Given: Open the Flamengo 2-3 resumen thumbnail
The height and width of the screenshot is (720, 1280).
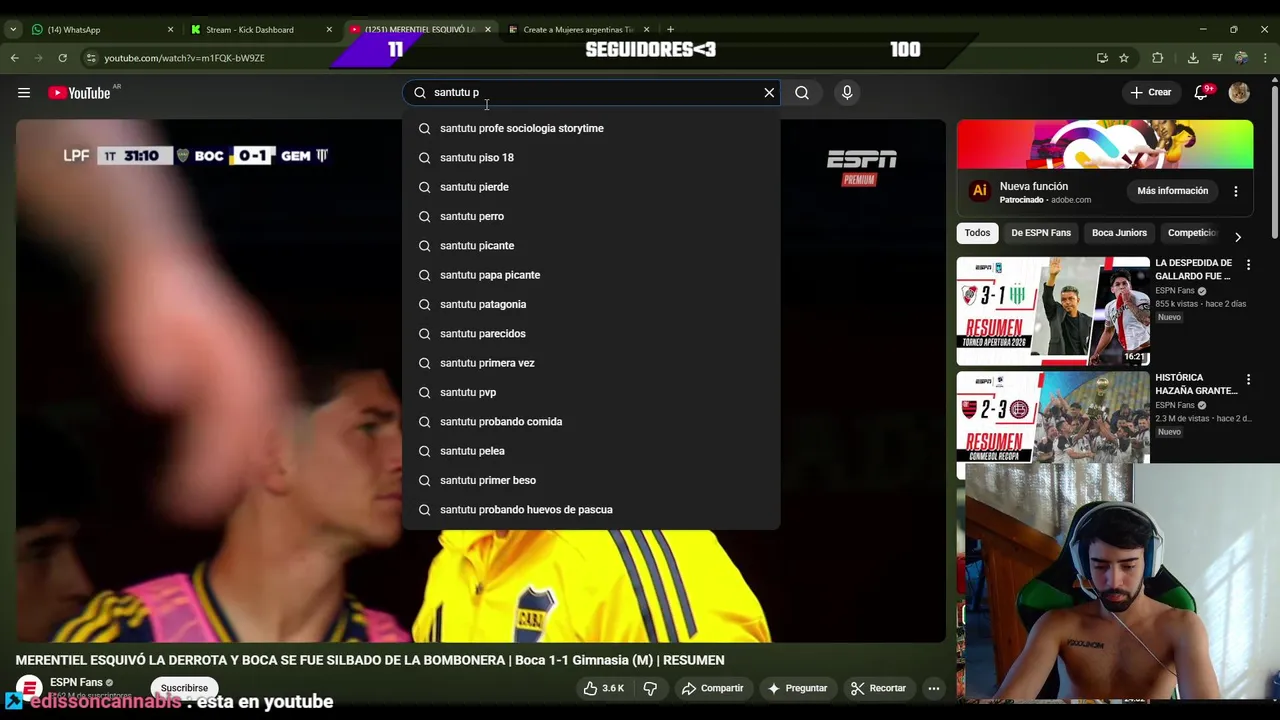Looking at the screenshot, I should (x=1053, y=418).
